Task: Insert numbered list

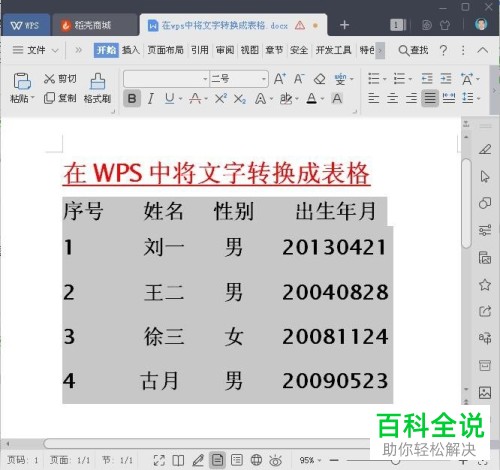Action: 399,79
